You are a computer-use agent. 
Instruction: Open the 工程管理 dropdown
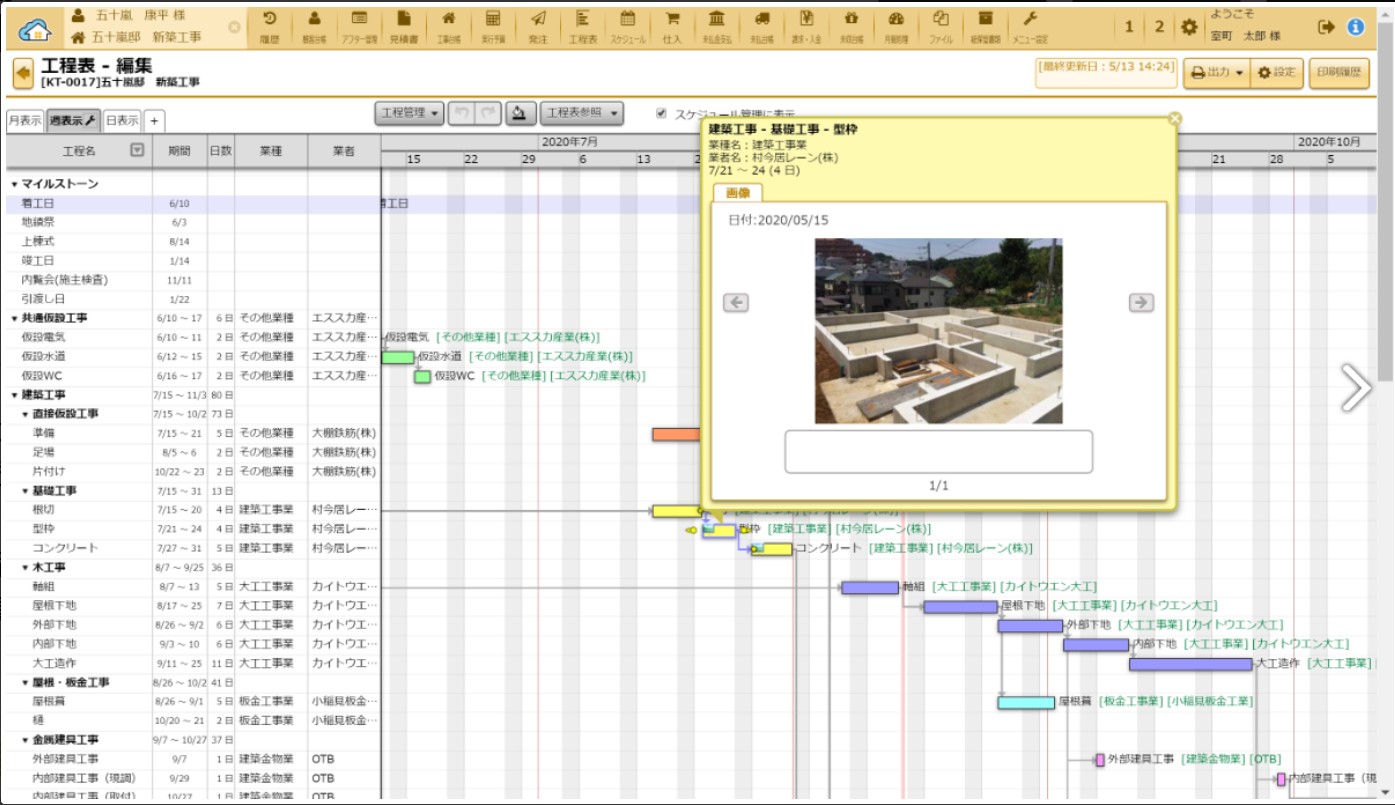(410, 113)
